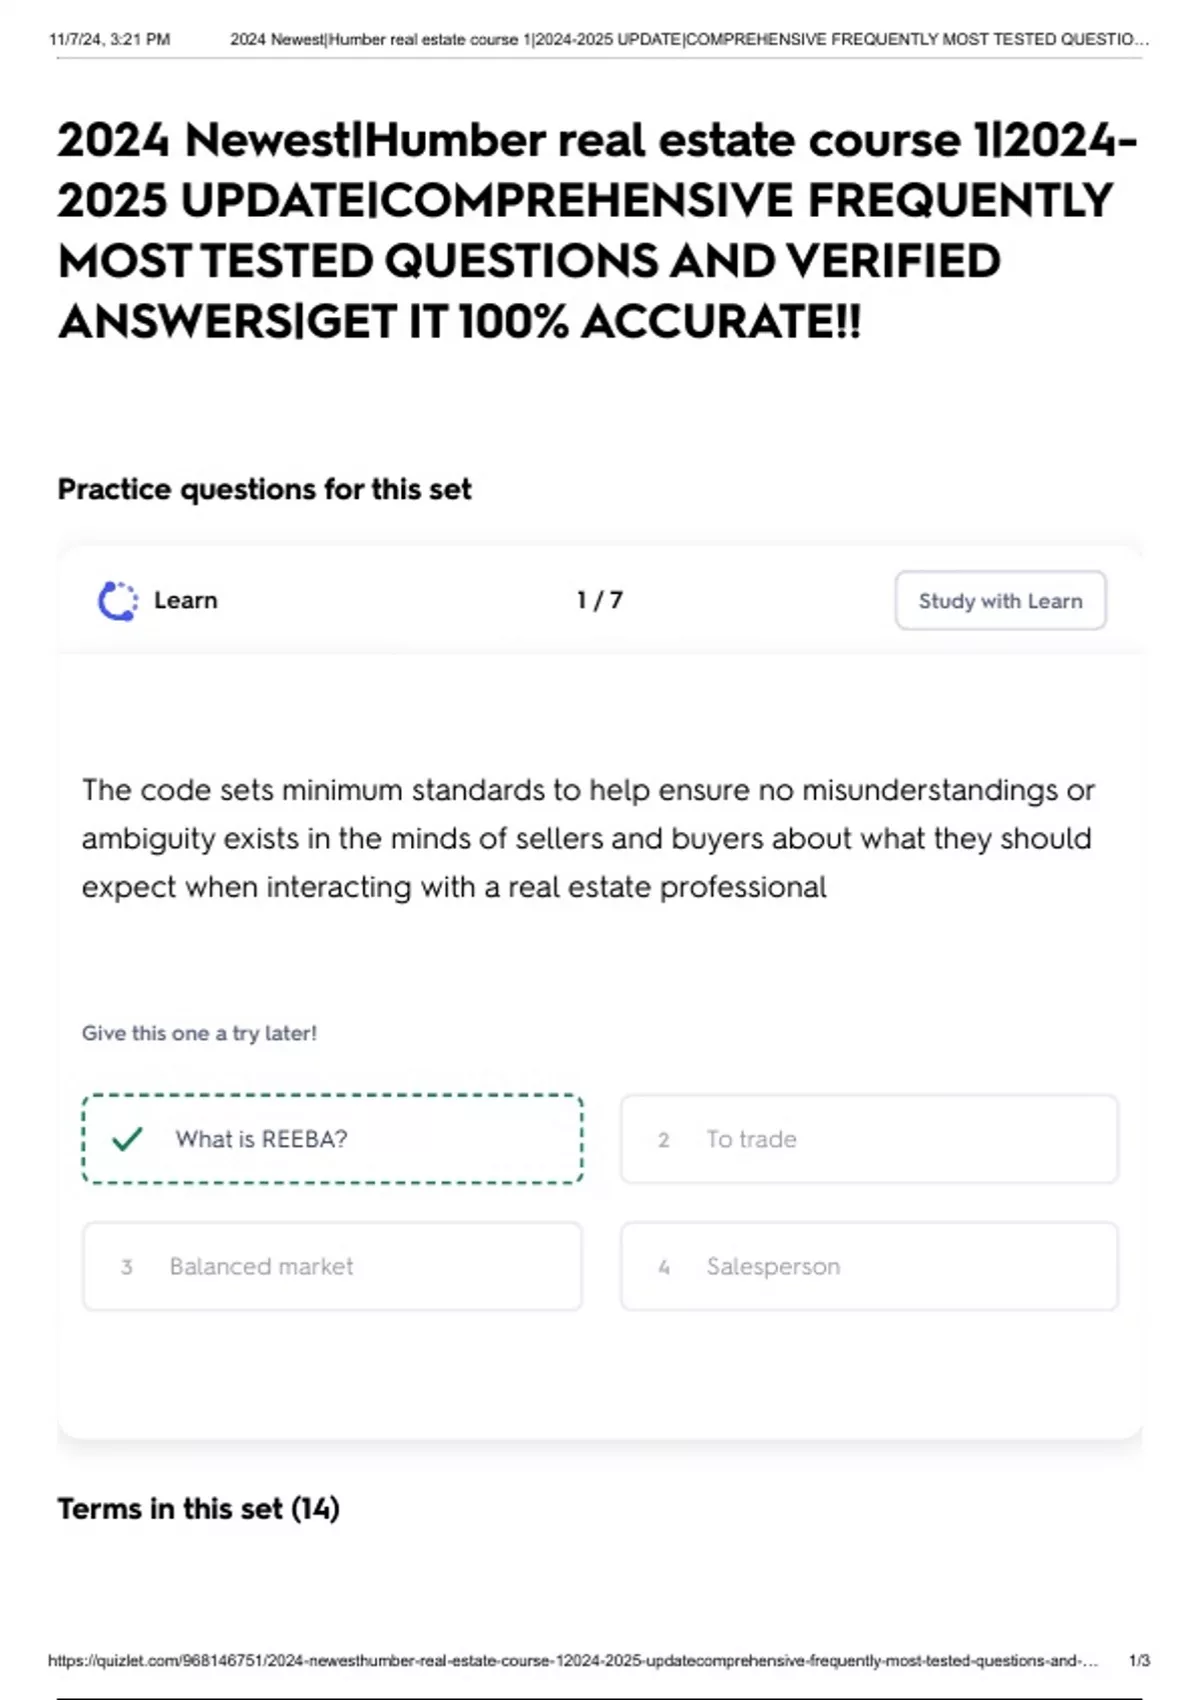Click the question text about the code's minimum standards
Viewport: 1200px width, 1700px height.
click(589, 838)
